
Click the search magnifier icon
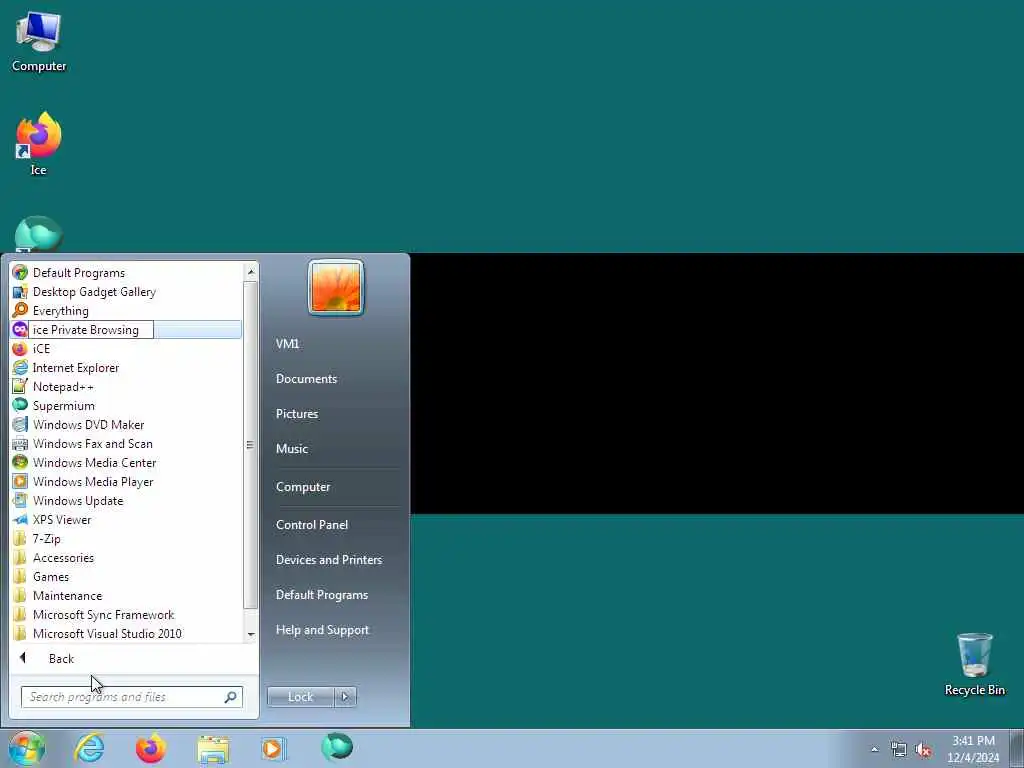(x=231, y=697)
